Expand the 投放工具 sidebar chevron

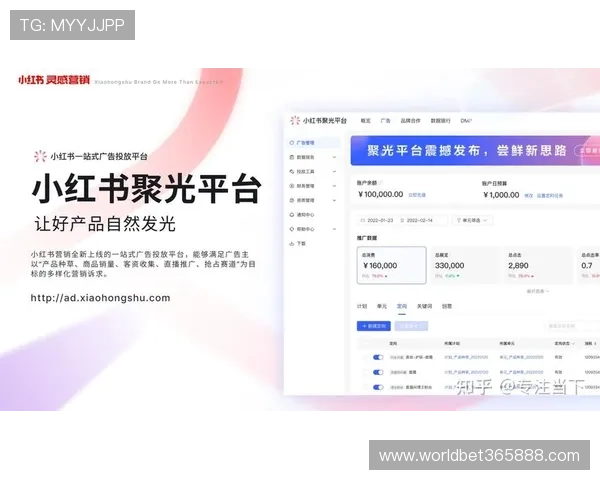pyautogui.click(x=334, y=171)
